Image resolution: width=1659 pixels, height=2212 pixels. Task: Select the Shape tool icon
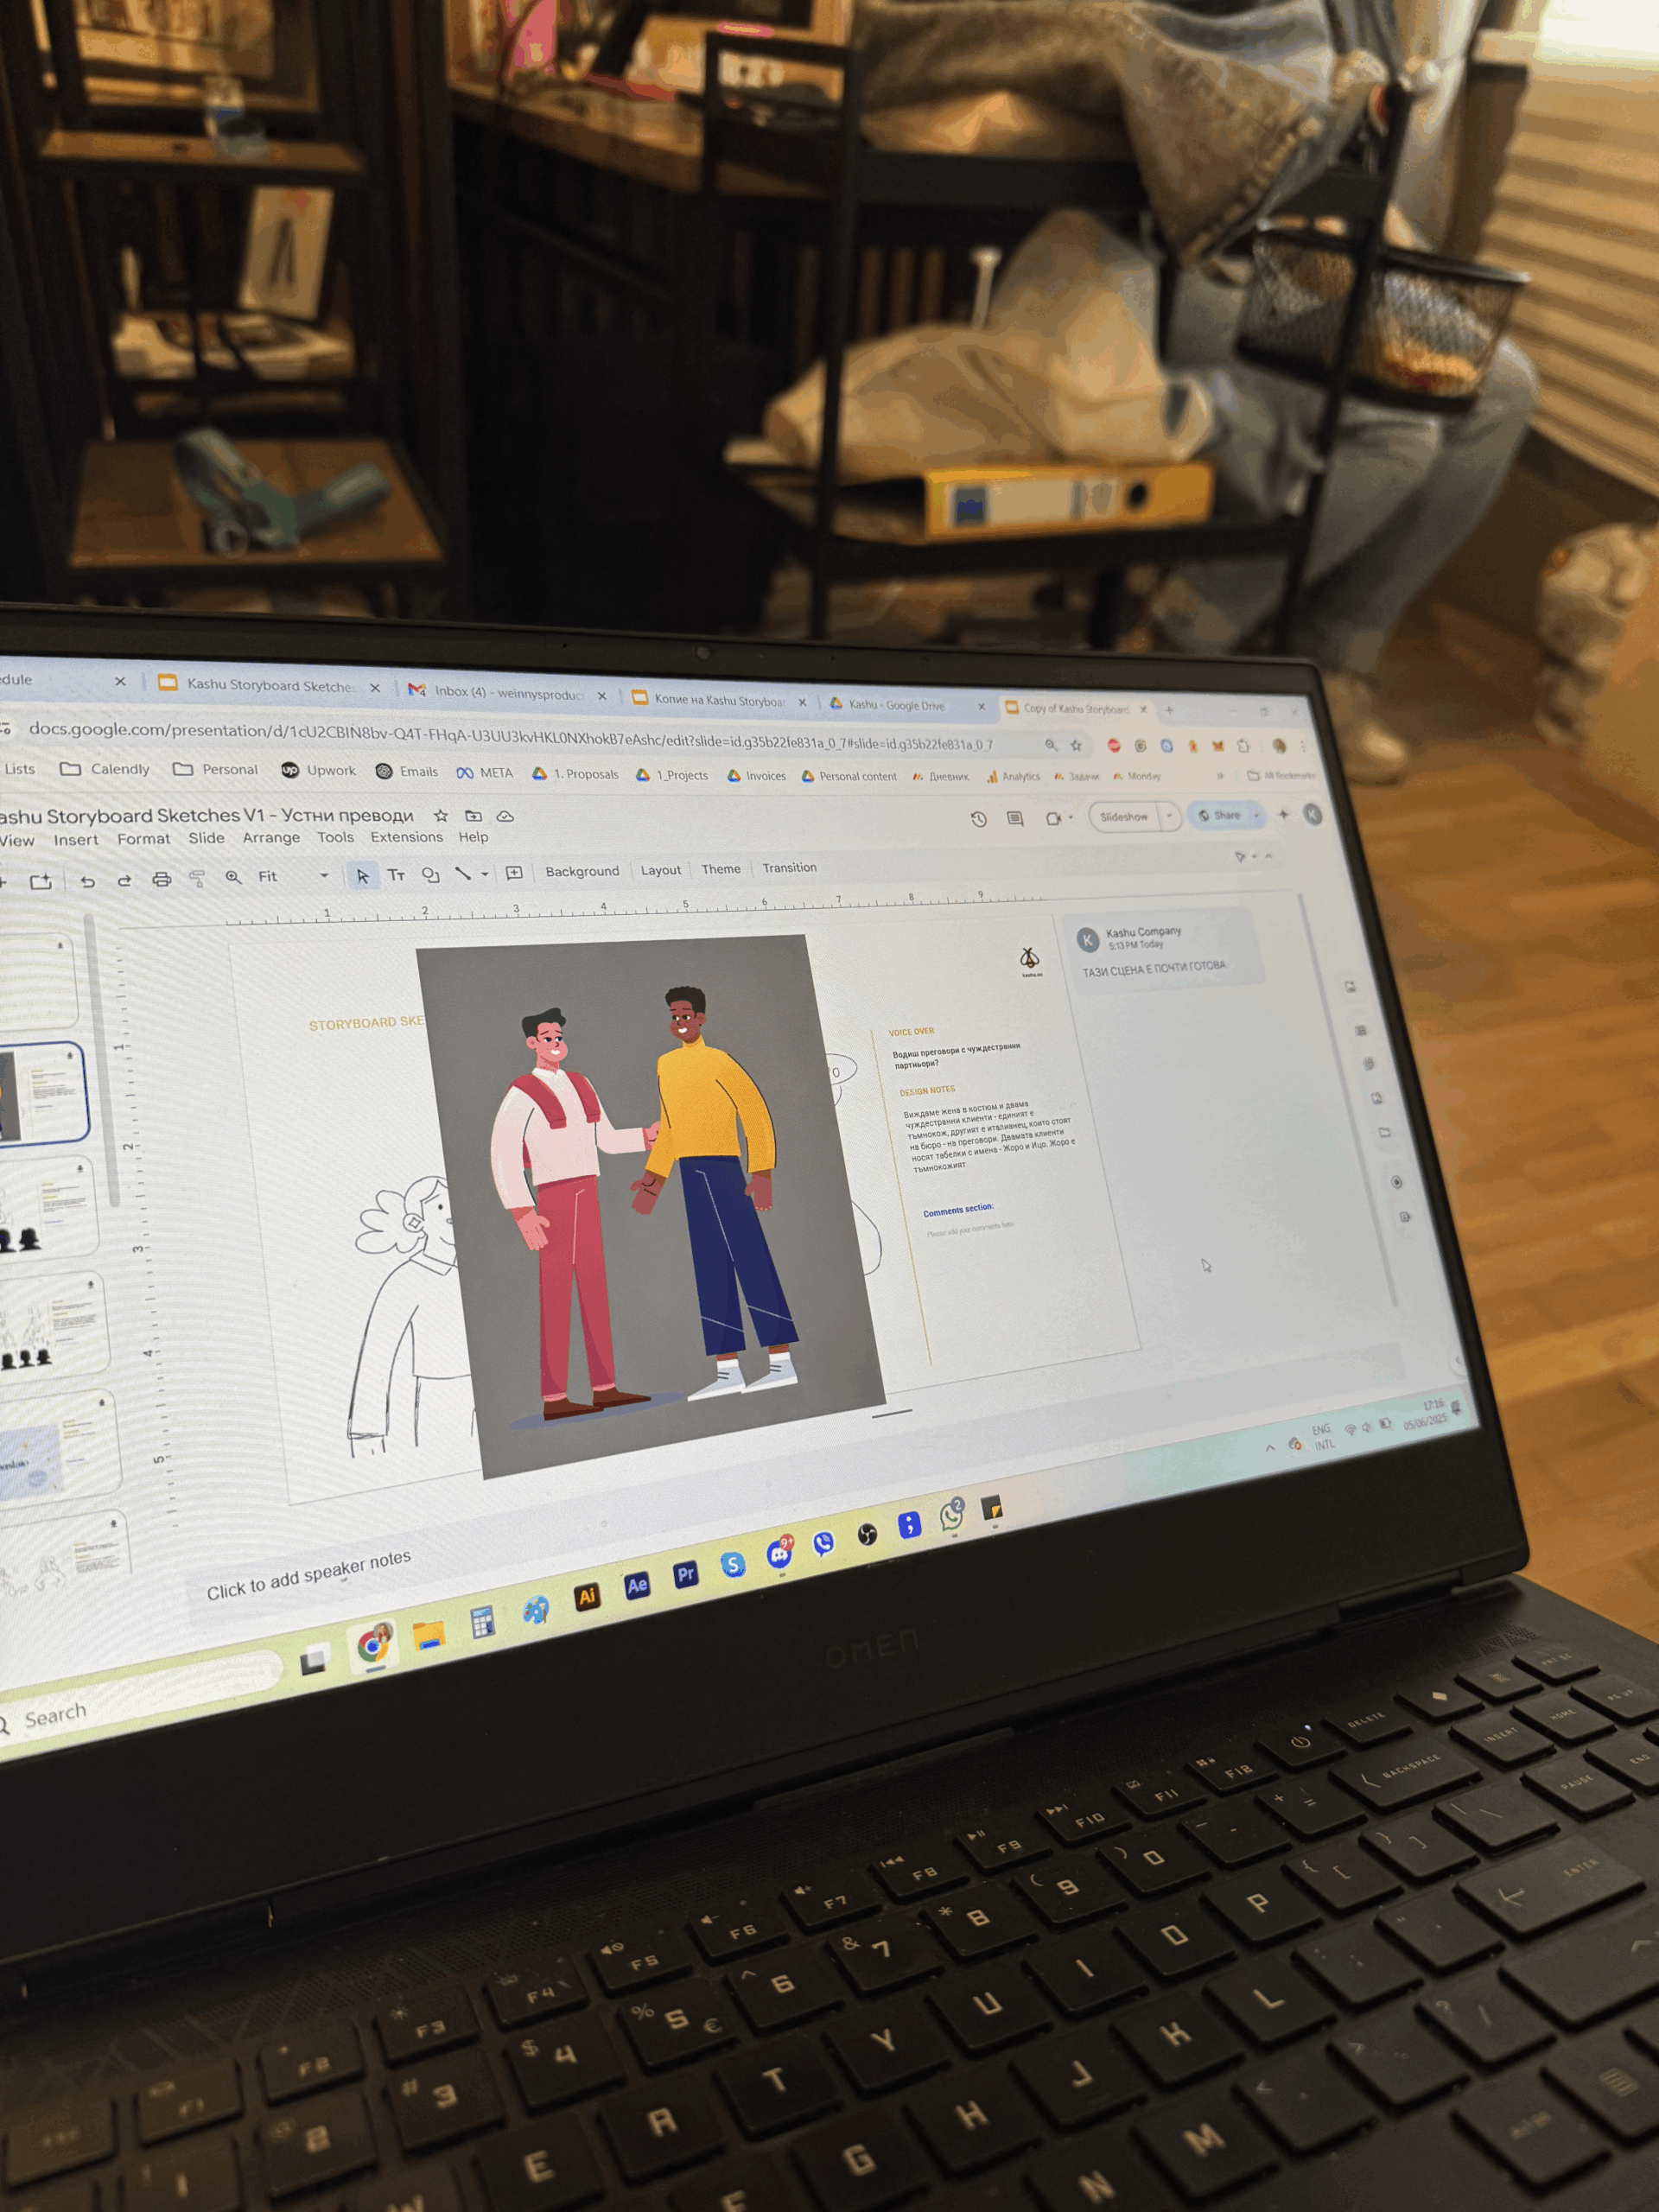point(430,875)
